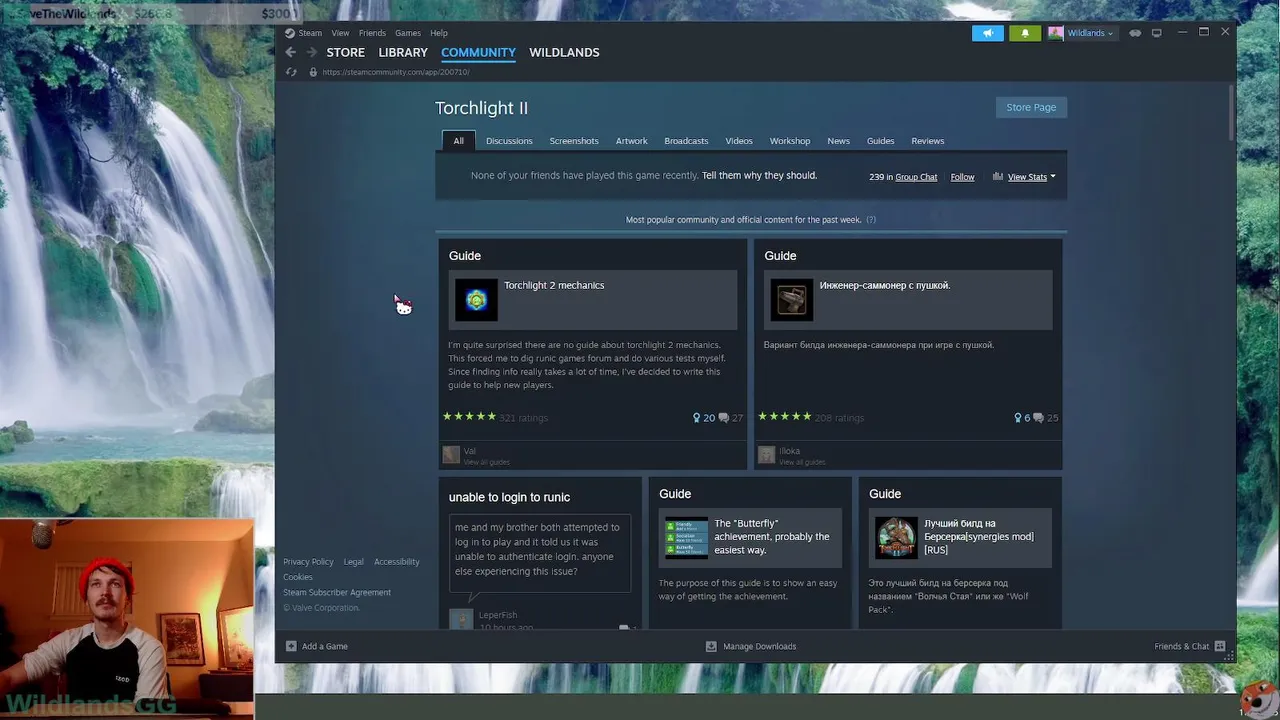Open the Friends & Chat icon

tap(1219, 646)
